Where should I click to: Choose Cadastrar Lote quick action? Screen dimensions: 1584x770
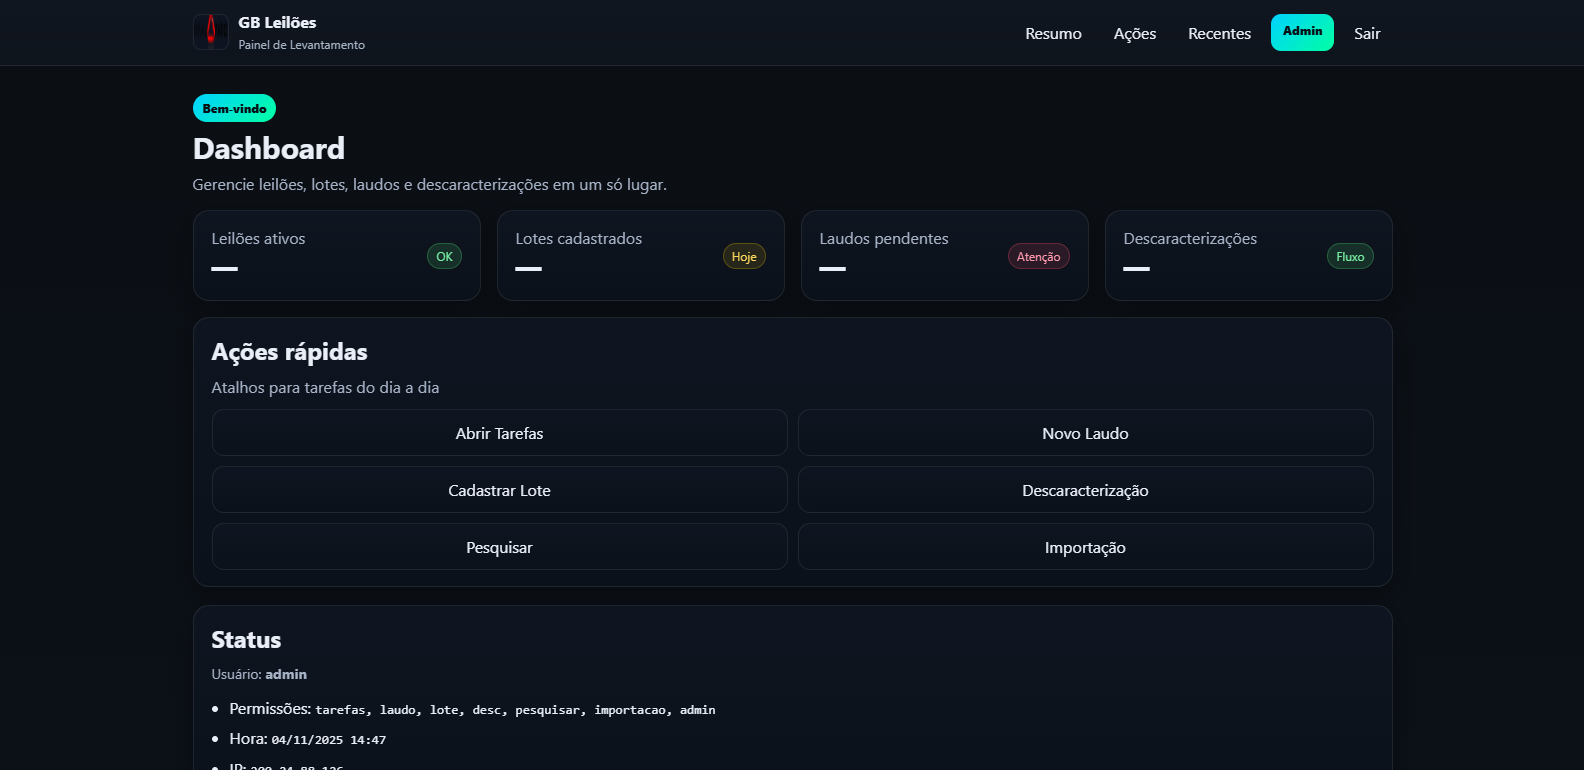point(499,490)
